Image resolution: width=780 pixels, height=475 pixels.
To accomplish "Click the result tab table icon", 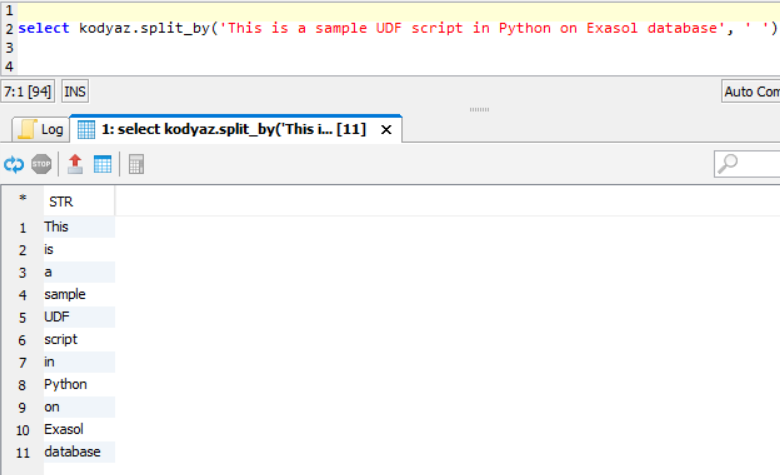I will [x=86, y=129].
